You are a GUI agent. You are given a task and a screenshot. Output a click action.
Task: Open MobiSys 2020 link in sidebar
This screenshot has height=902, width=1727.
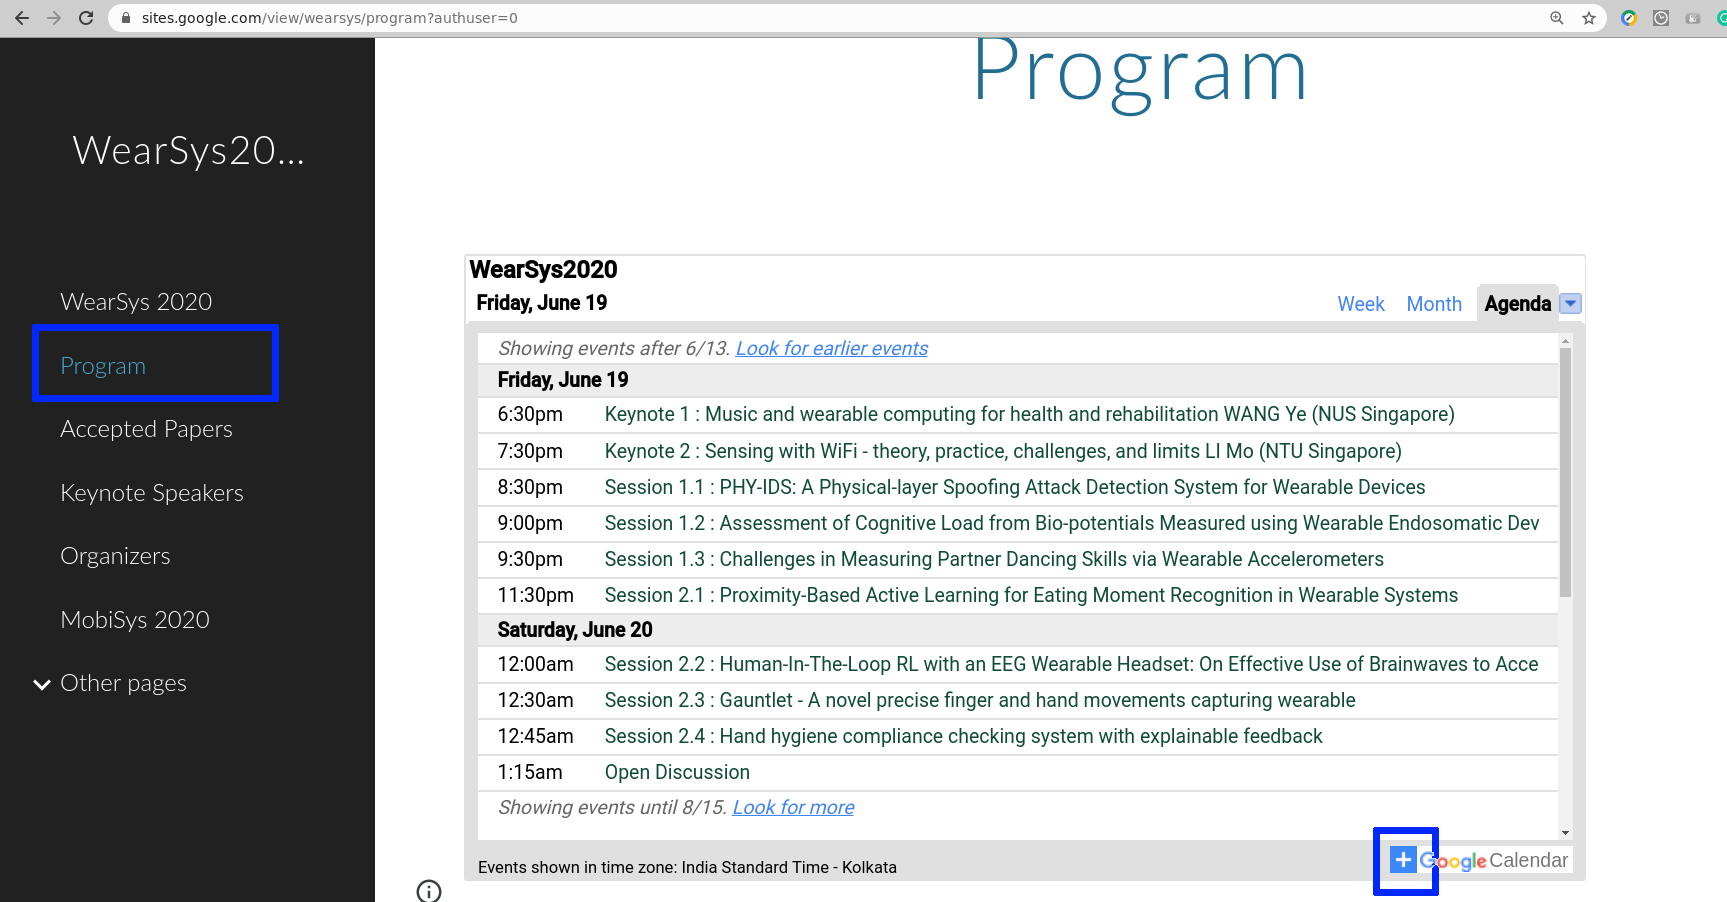[x=135, y=620]
